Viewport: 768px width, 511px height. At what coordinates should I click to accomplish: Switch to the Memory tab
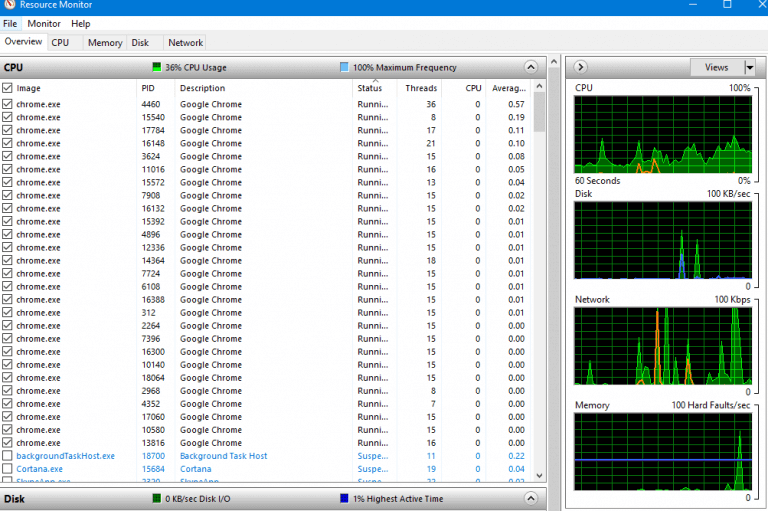[x=105, y=43]
